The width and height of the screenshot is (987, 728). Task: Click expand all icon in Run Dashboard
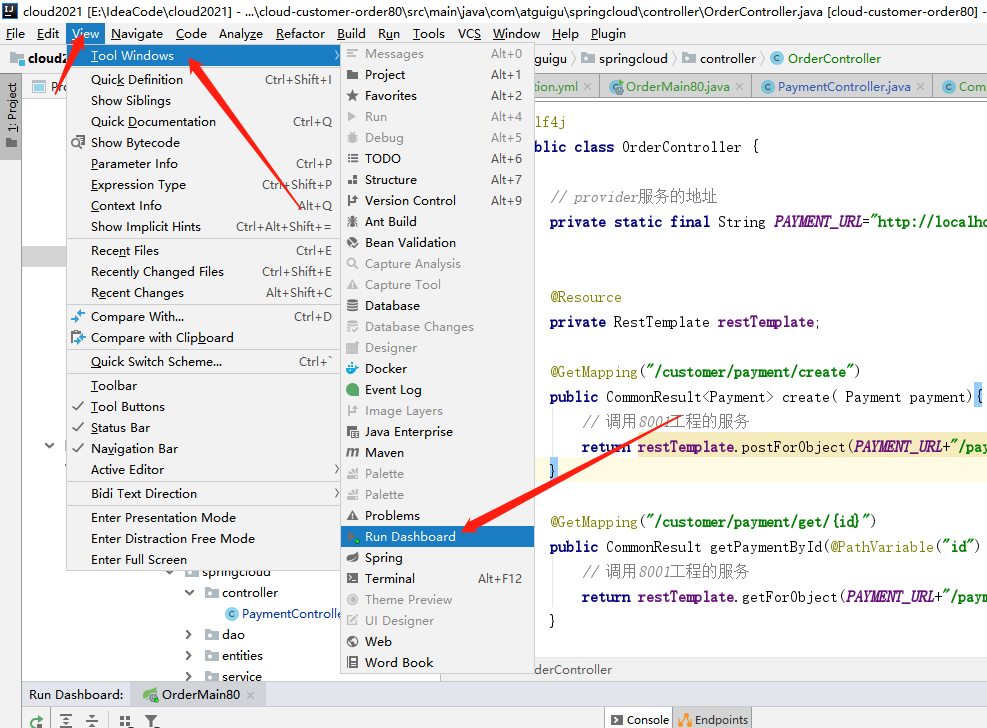coord(66,721)
